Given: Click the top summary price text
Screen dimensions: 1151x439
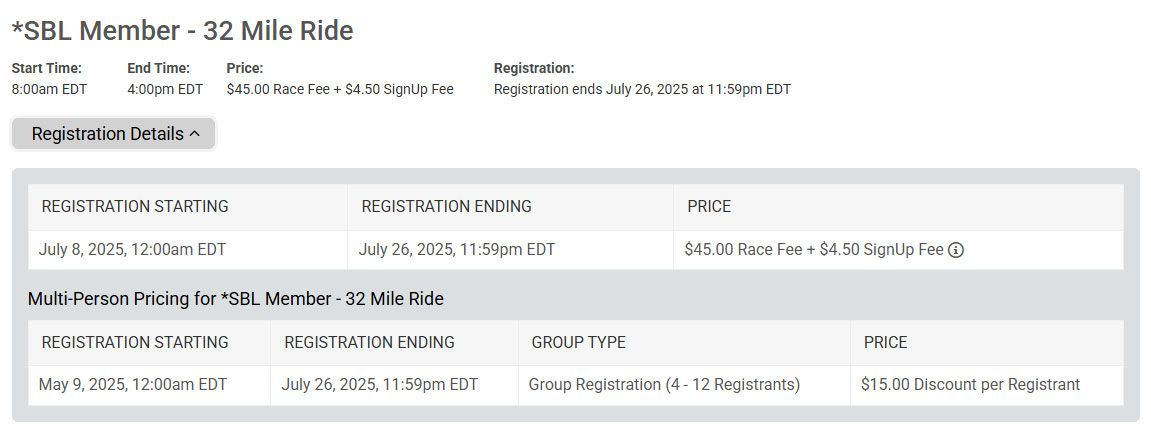Looking at the screenshot, I should tap(340, 90).
